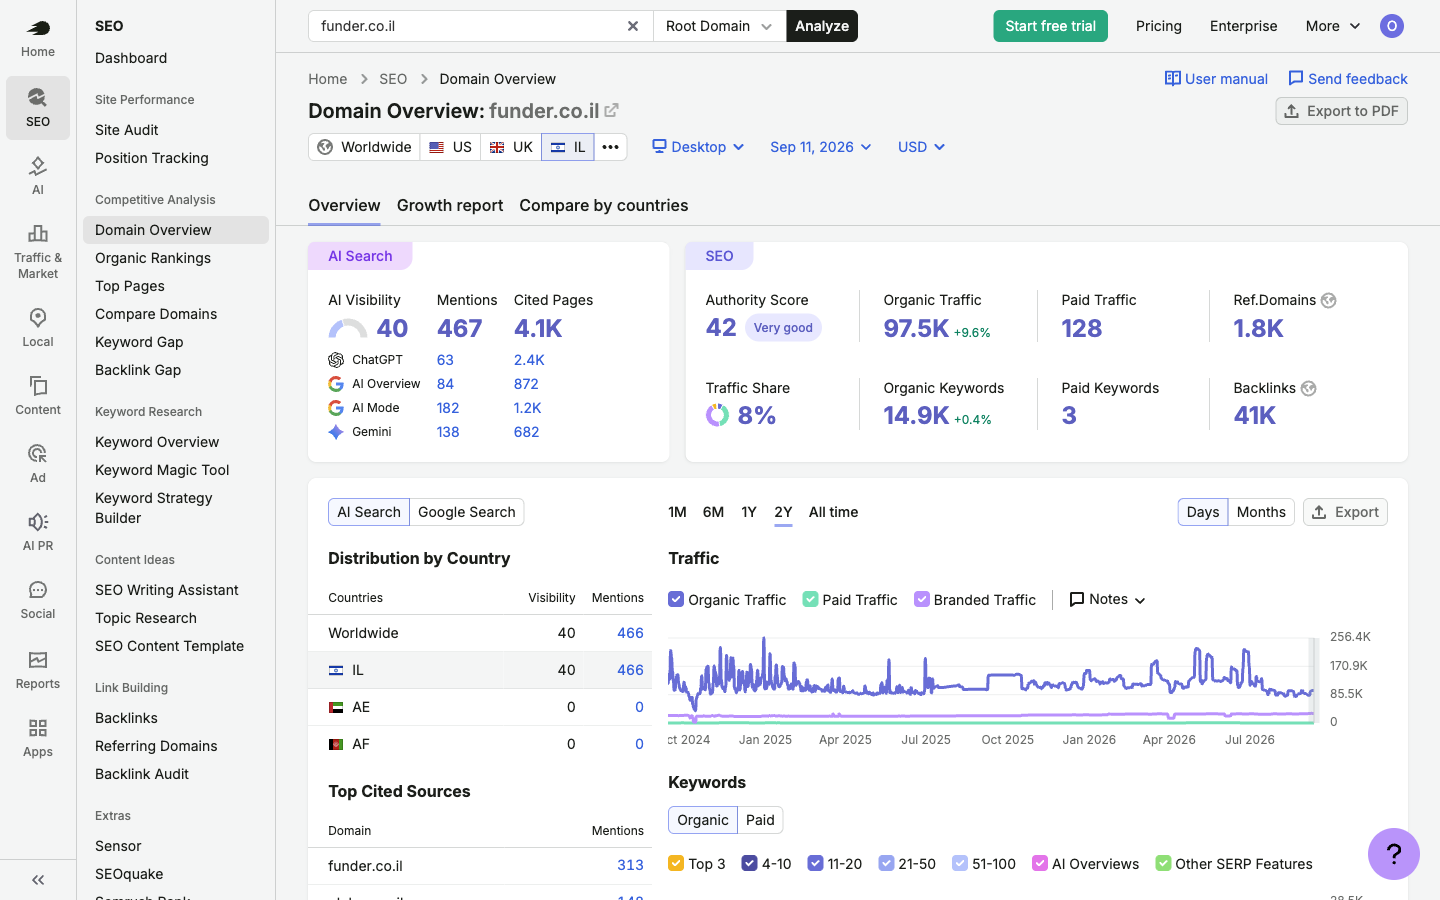
Task: Open funder.co.il external link icon
Action: [612, 110]
